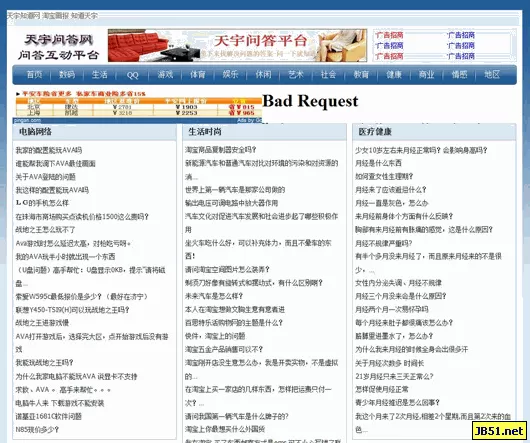Open question 请问我国第一辆汽车是什么牌子的?
The width and height of the screenshot is (530, 443).
click(x=237, y=416)
